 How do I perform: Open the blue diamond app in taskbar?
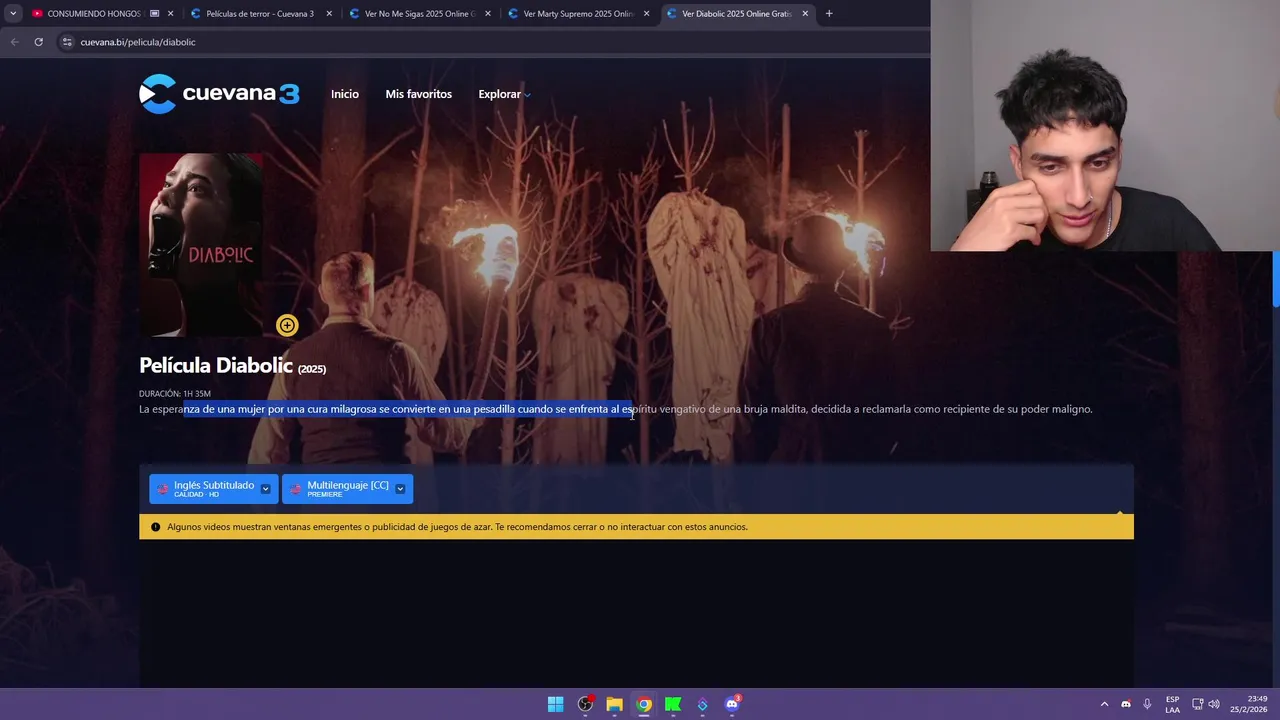(x=702, y=704)
